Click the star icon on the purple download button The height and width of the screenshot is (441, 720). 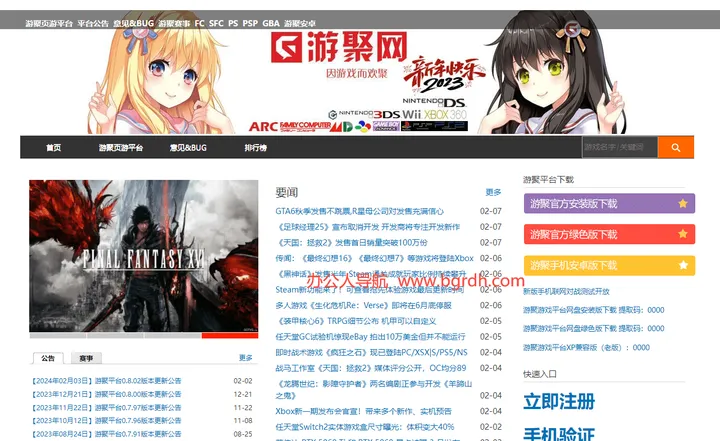[x=683, y=203]
